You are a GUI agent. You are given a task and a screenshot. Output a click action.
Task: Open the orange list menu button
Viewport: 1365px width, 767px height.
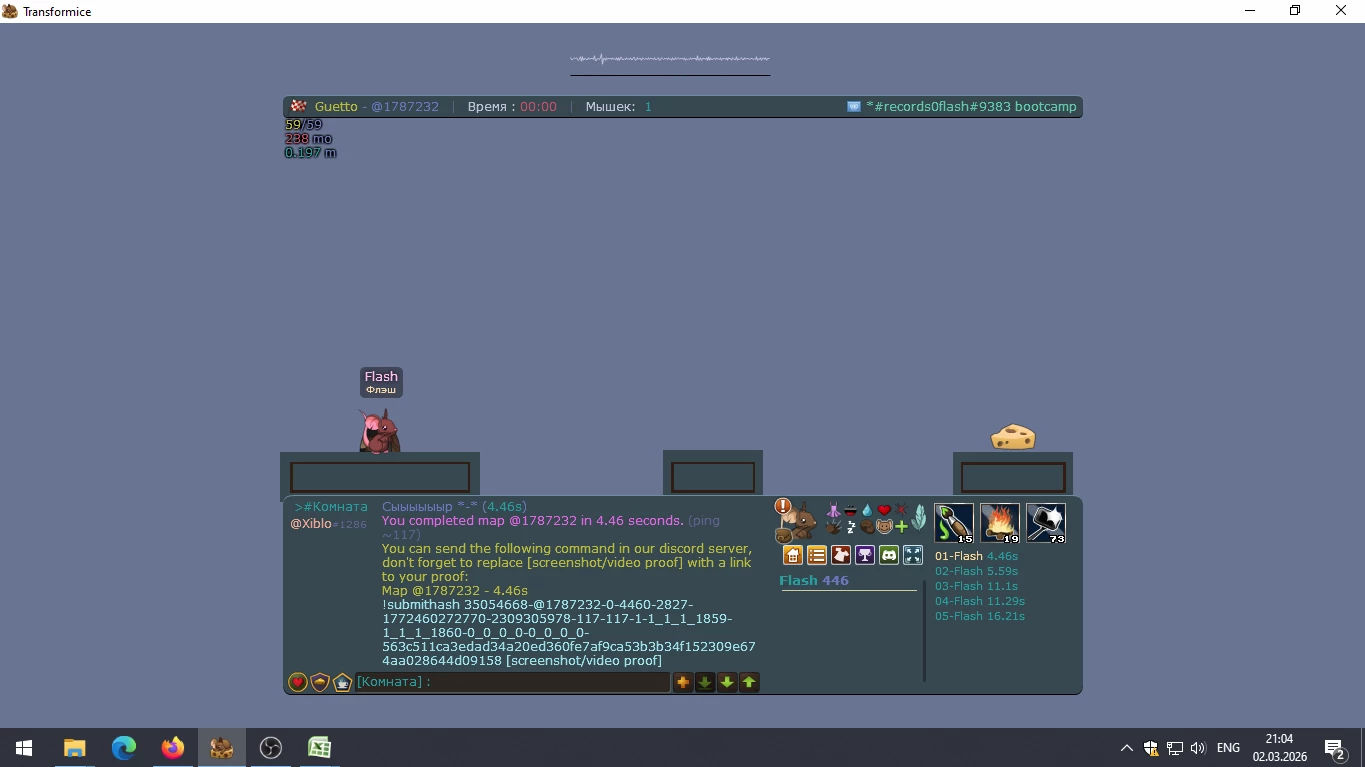tap(817, 555)
